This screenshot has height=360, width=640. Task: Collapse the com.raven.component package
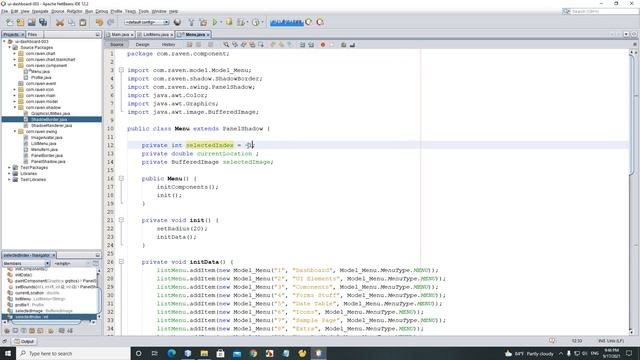[x=15, y=65]
